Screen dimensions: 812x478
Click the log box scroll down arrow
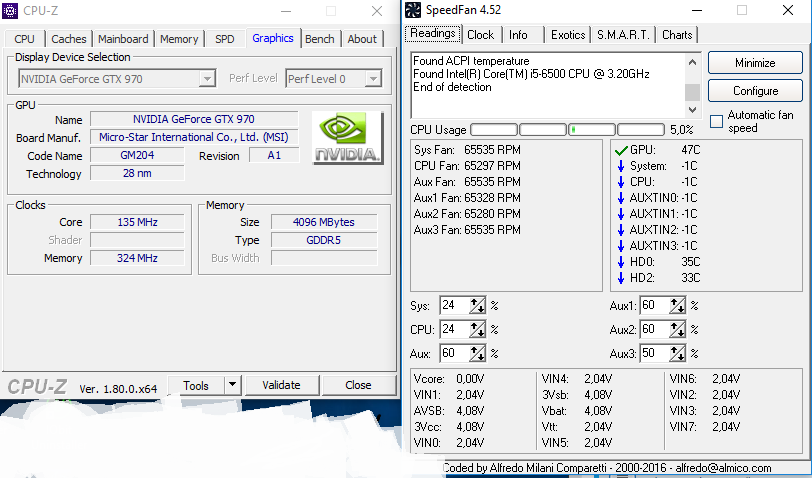(692, 109)
